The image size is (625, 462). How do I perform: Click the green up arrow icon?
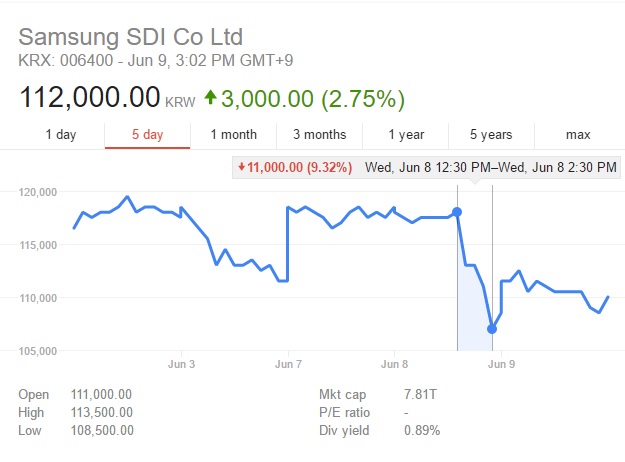click(x=210, y=97)
